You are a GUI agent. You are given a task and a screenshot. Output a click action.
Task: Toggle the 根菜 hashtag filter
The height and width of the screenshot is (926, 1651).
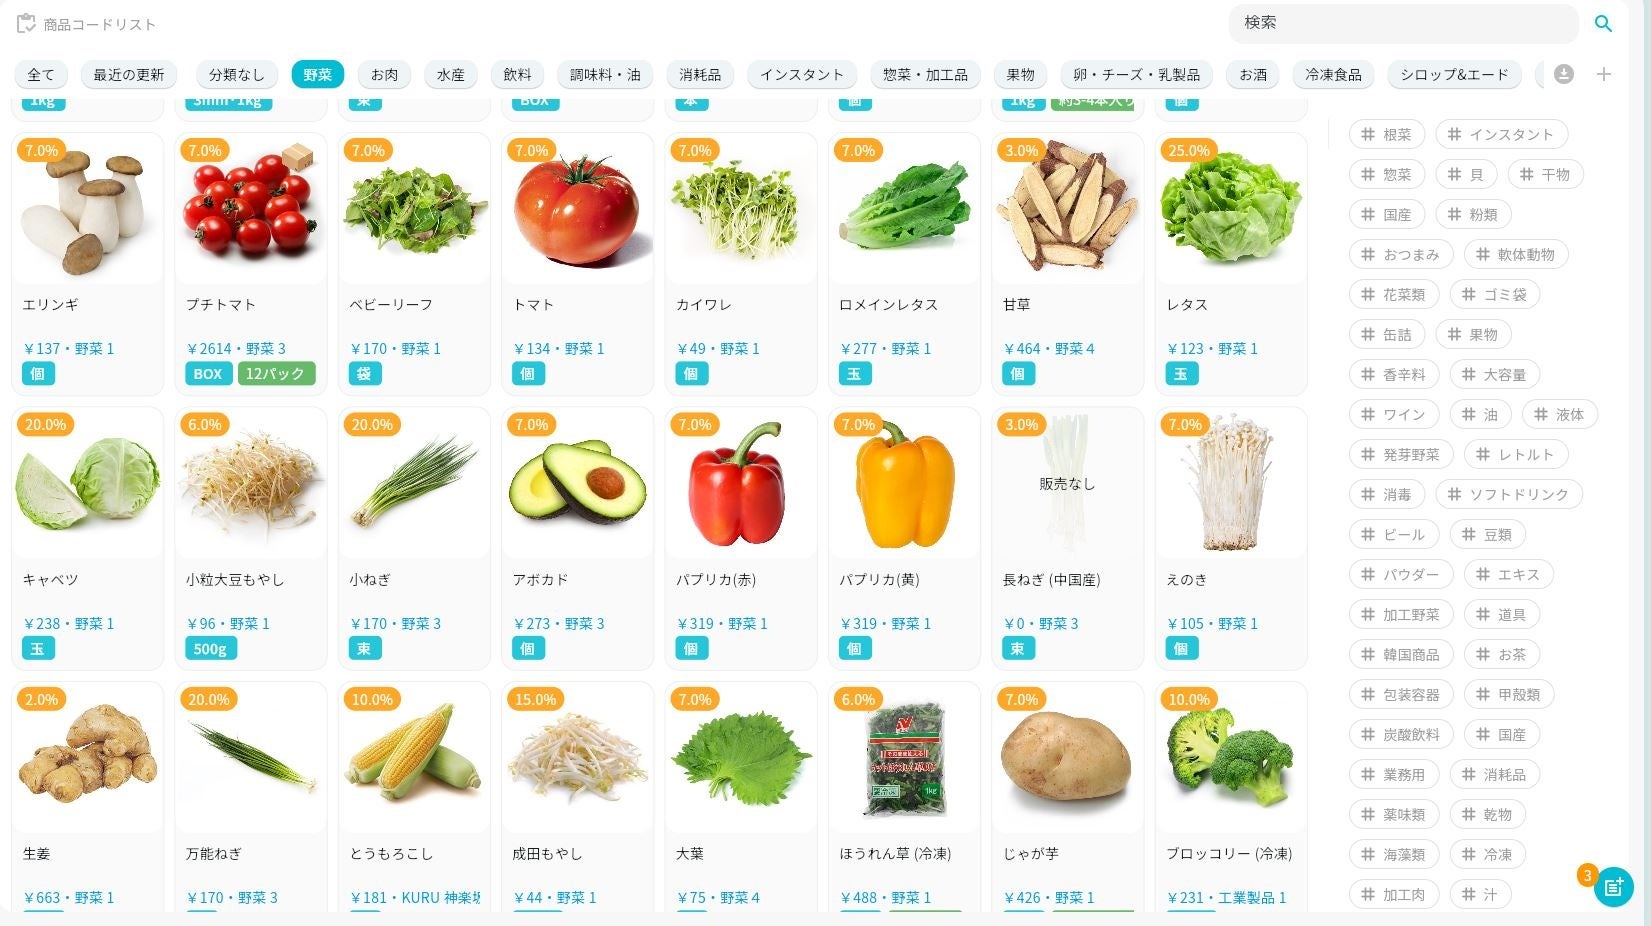[1386, 134]
